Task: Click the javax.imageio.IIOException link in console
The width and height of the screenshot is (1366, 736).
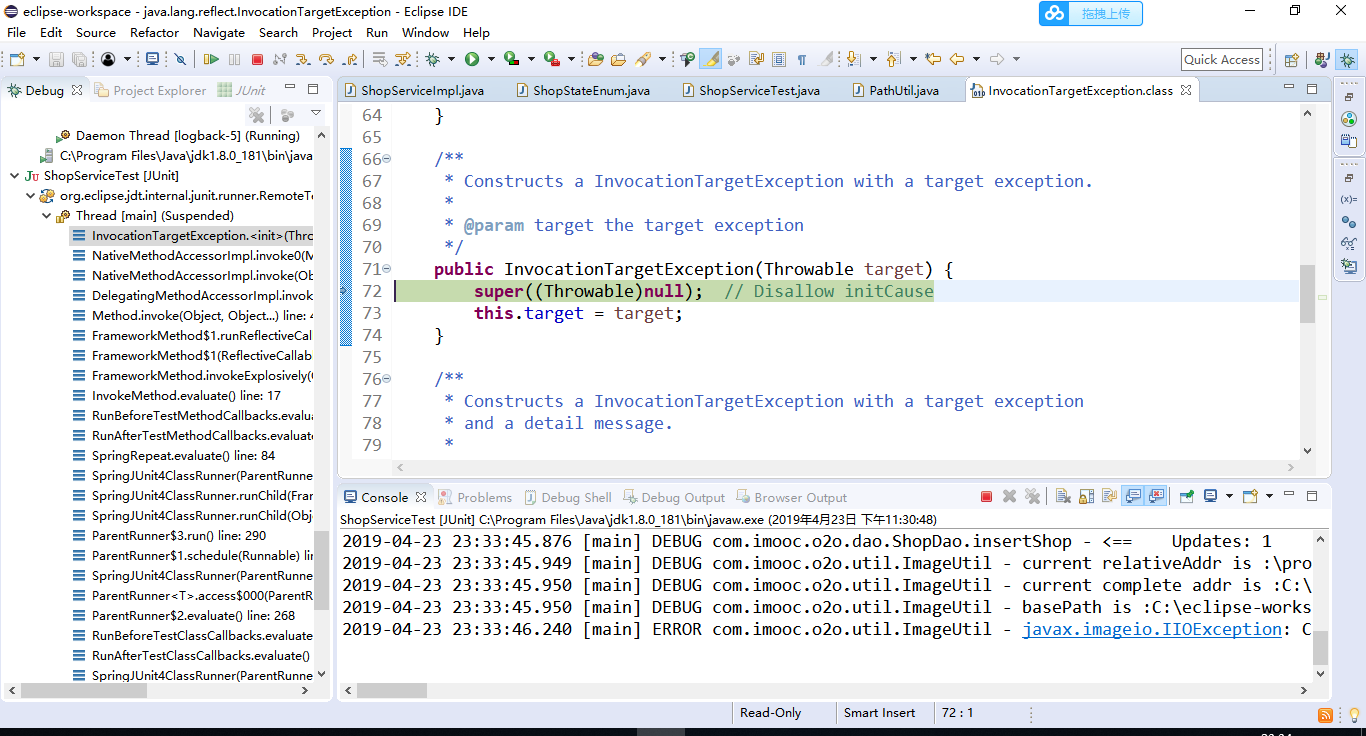Action: (x=1152, y=629)
